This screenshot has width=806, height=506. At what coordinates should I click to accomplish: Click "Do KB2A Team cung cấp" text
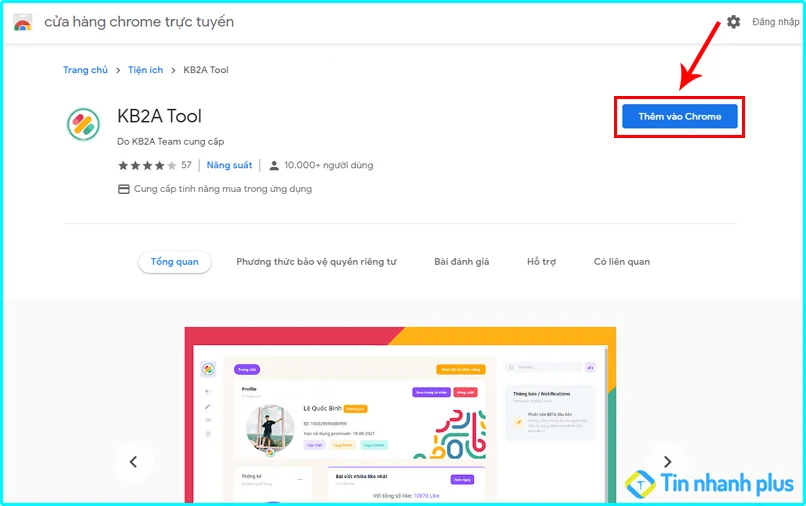tap(171, 141)
